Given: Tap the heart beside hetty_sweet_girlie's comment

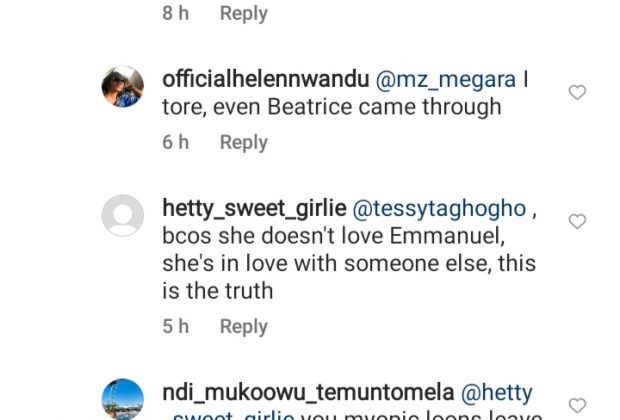Looking at the screenshot, I should pyautogui.click(x=576, y=221).
